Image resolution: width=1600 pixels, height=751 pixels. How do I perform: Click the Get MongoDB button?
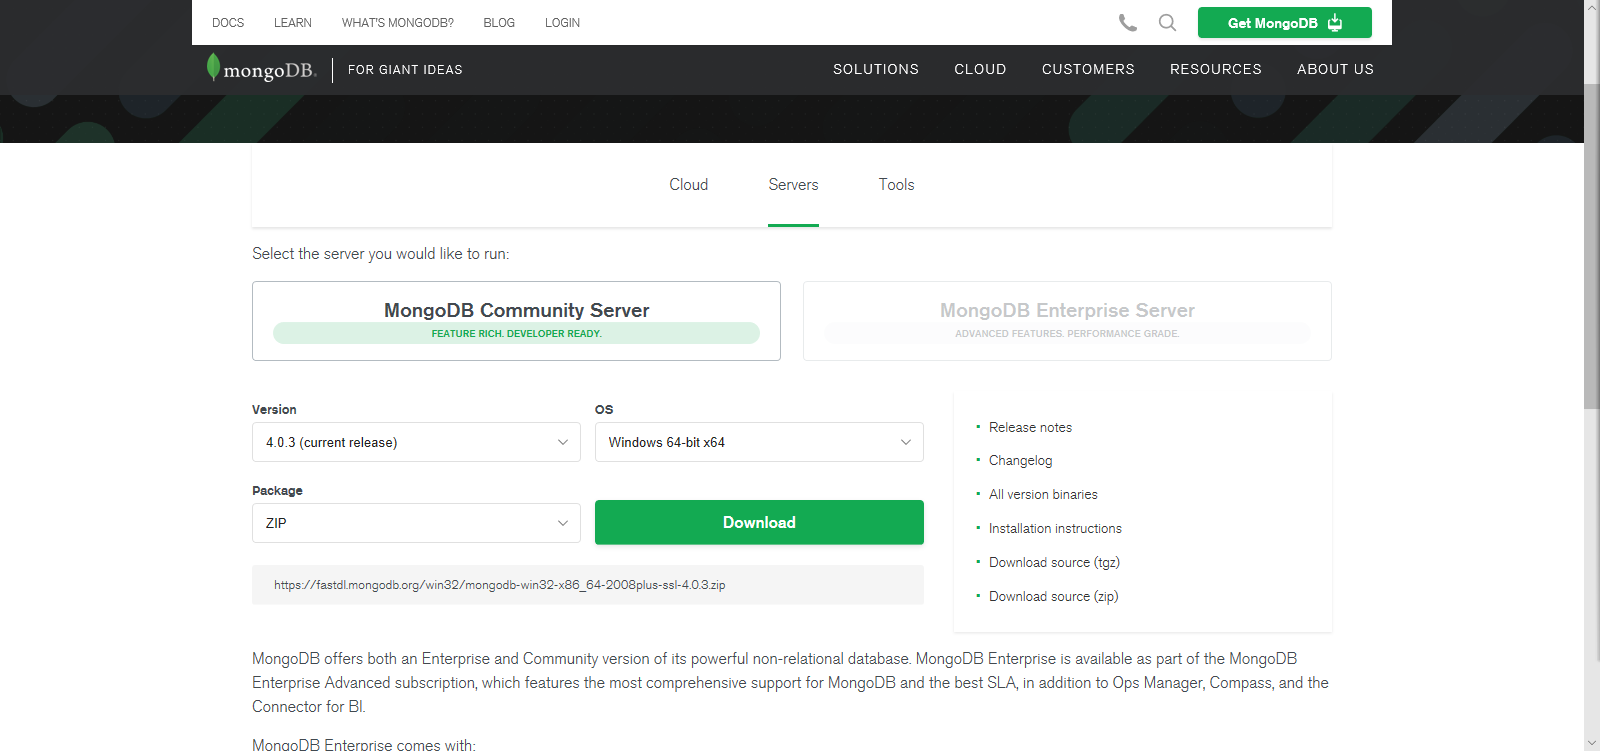pos(1284,23)
